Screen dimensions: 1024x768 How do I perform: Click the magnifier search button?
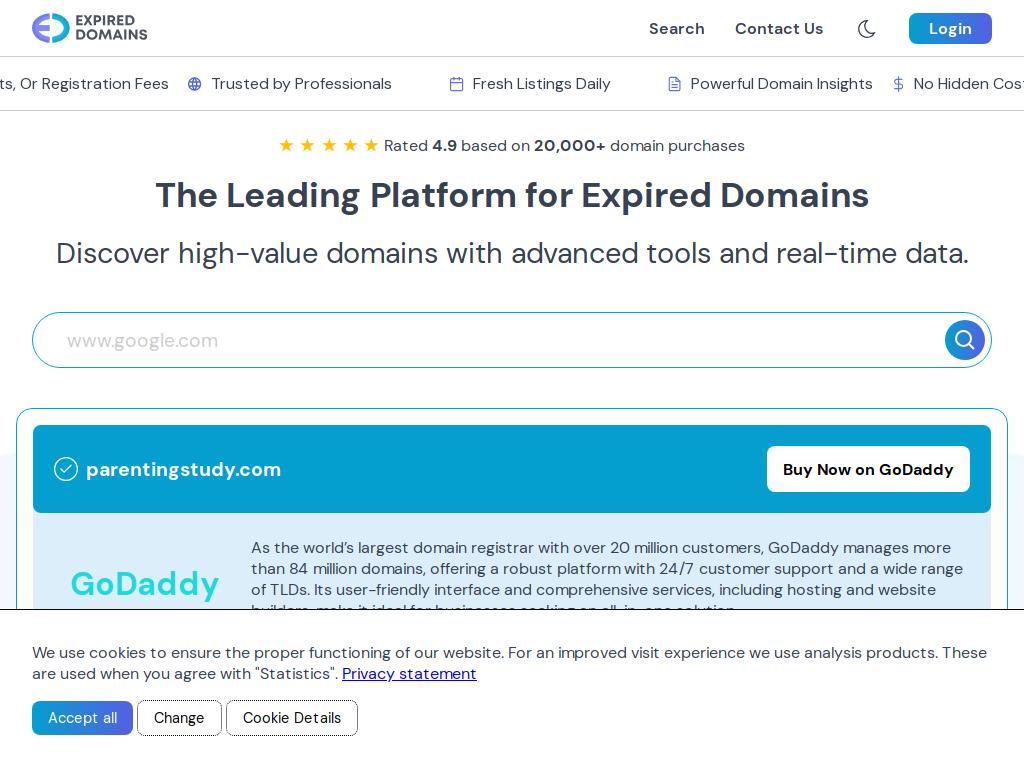(x=964, y=340)
